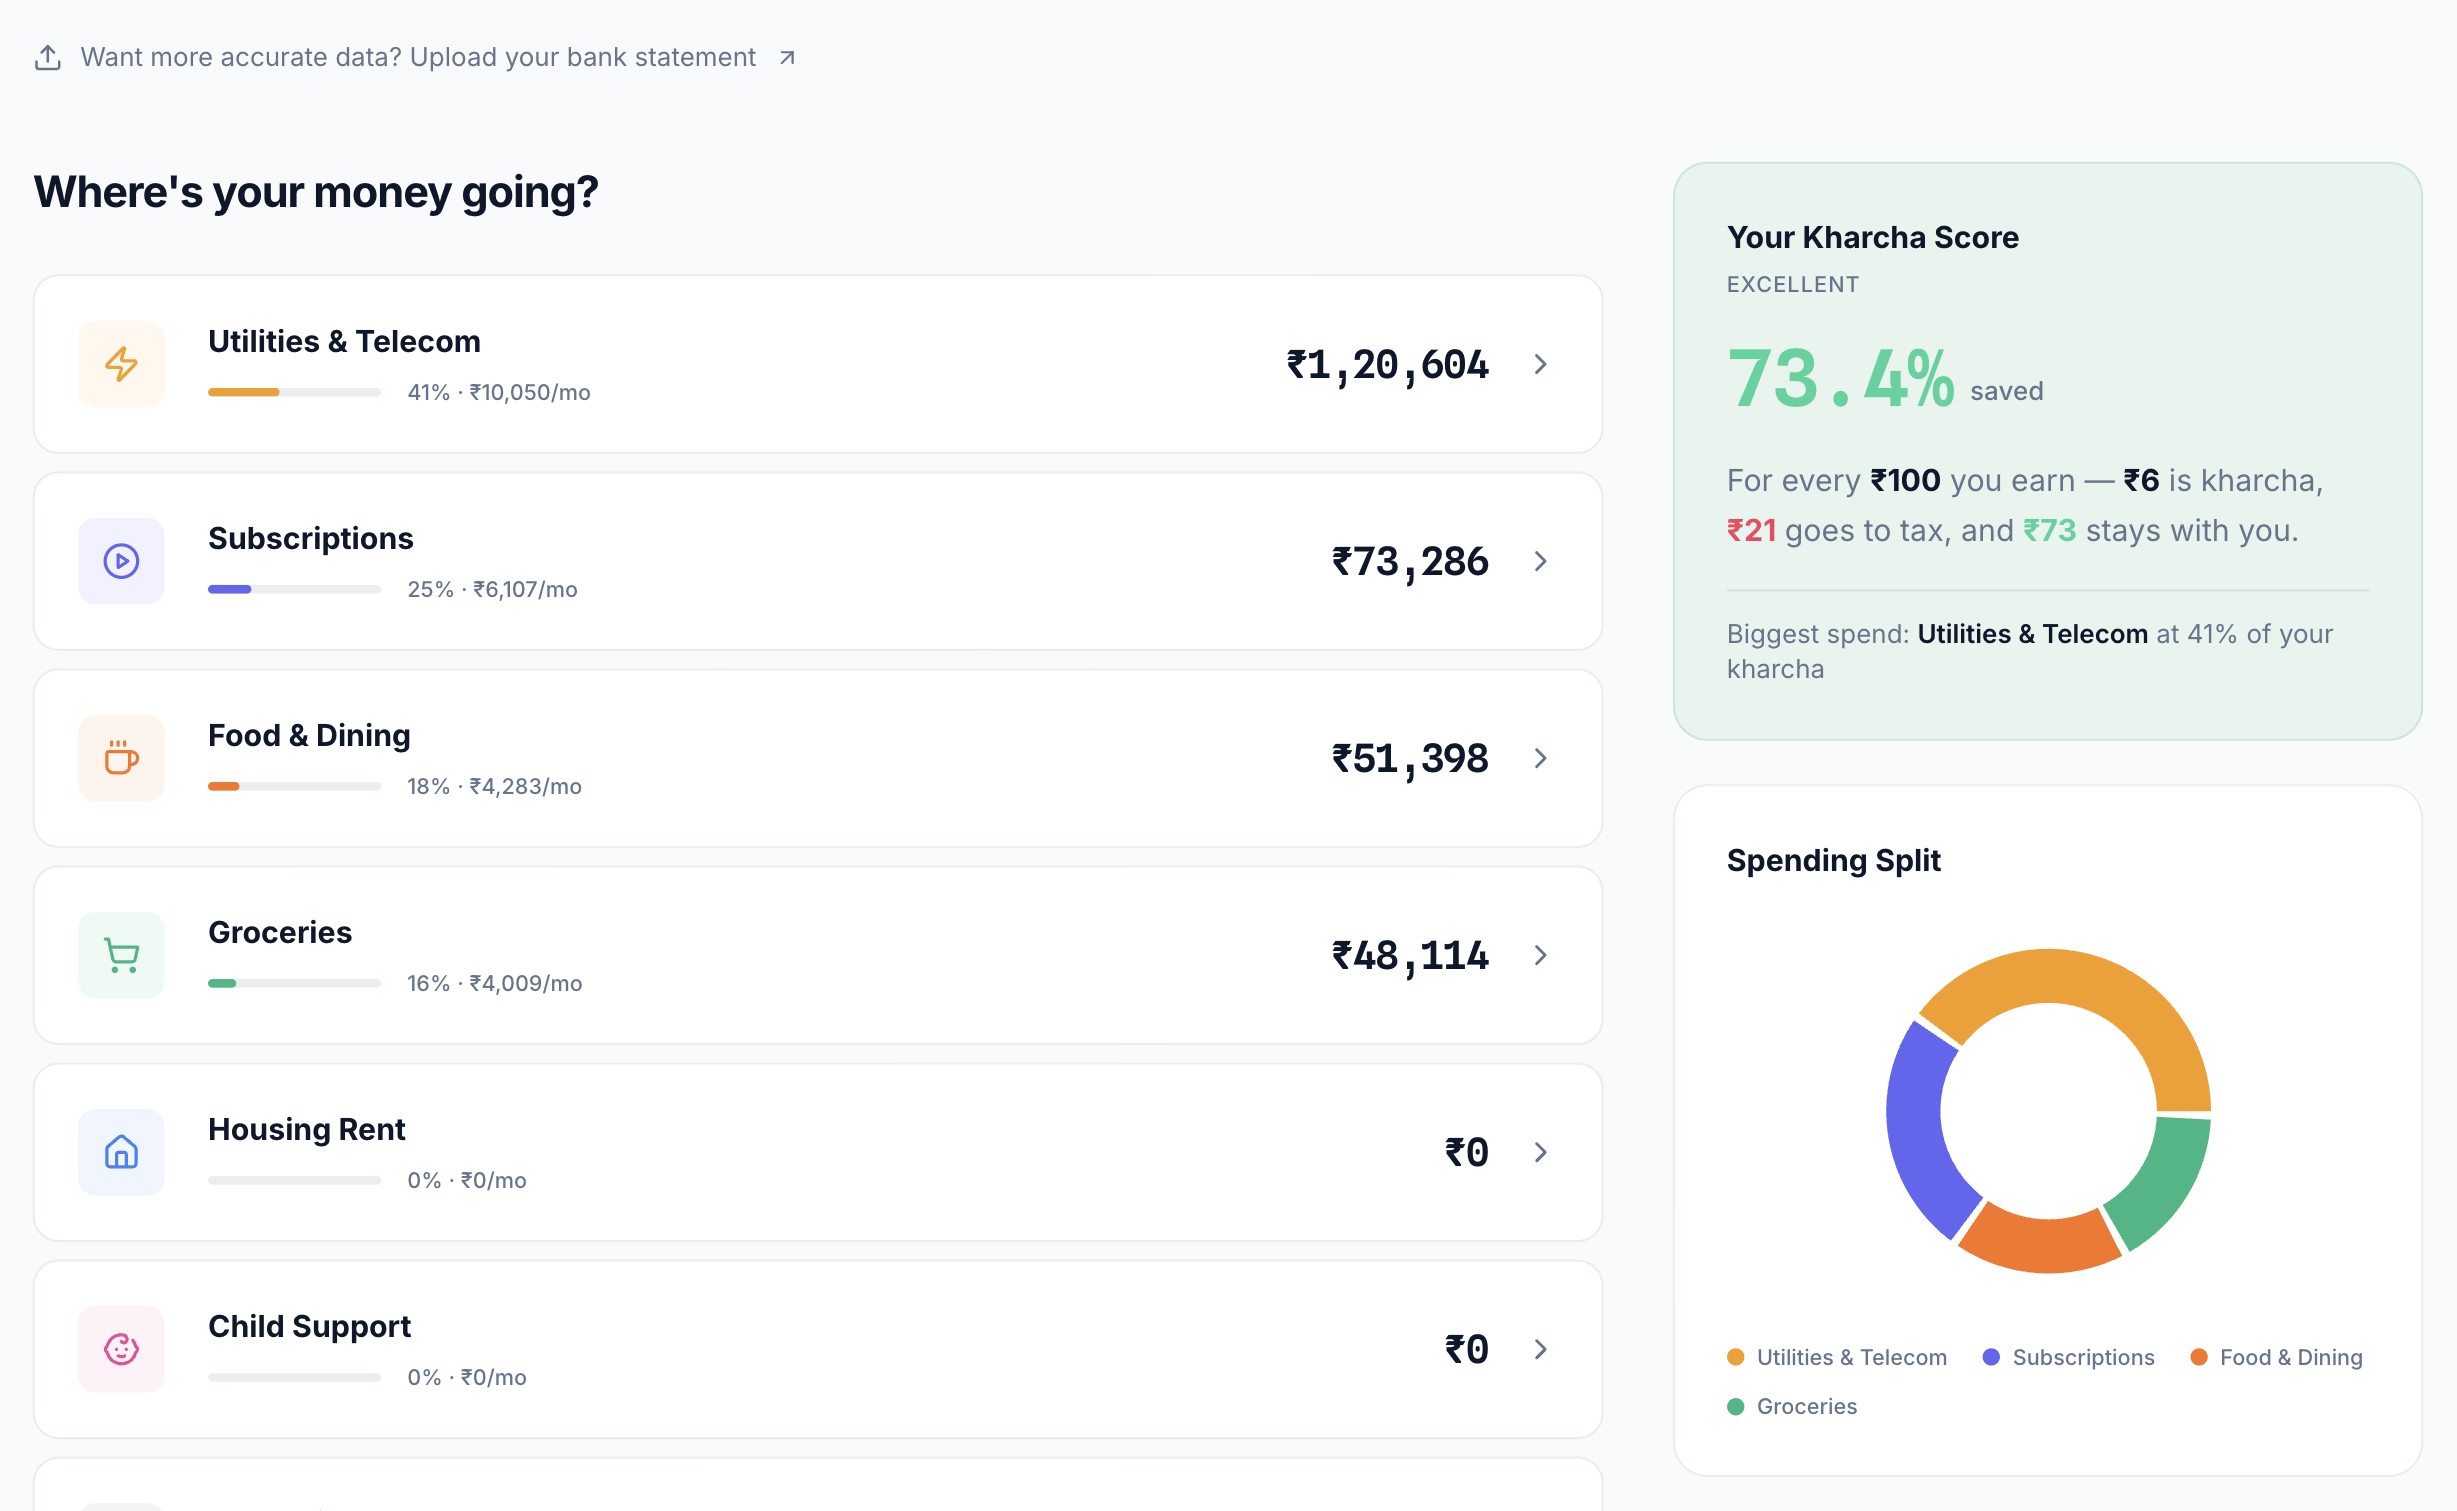Expand the Housing Rent chevron arrow
This screenshot has height=1511, width=2457.
(x=1540, y=1152)
